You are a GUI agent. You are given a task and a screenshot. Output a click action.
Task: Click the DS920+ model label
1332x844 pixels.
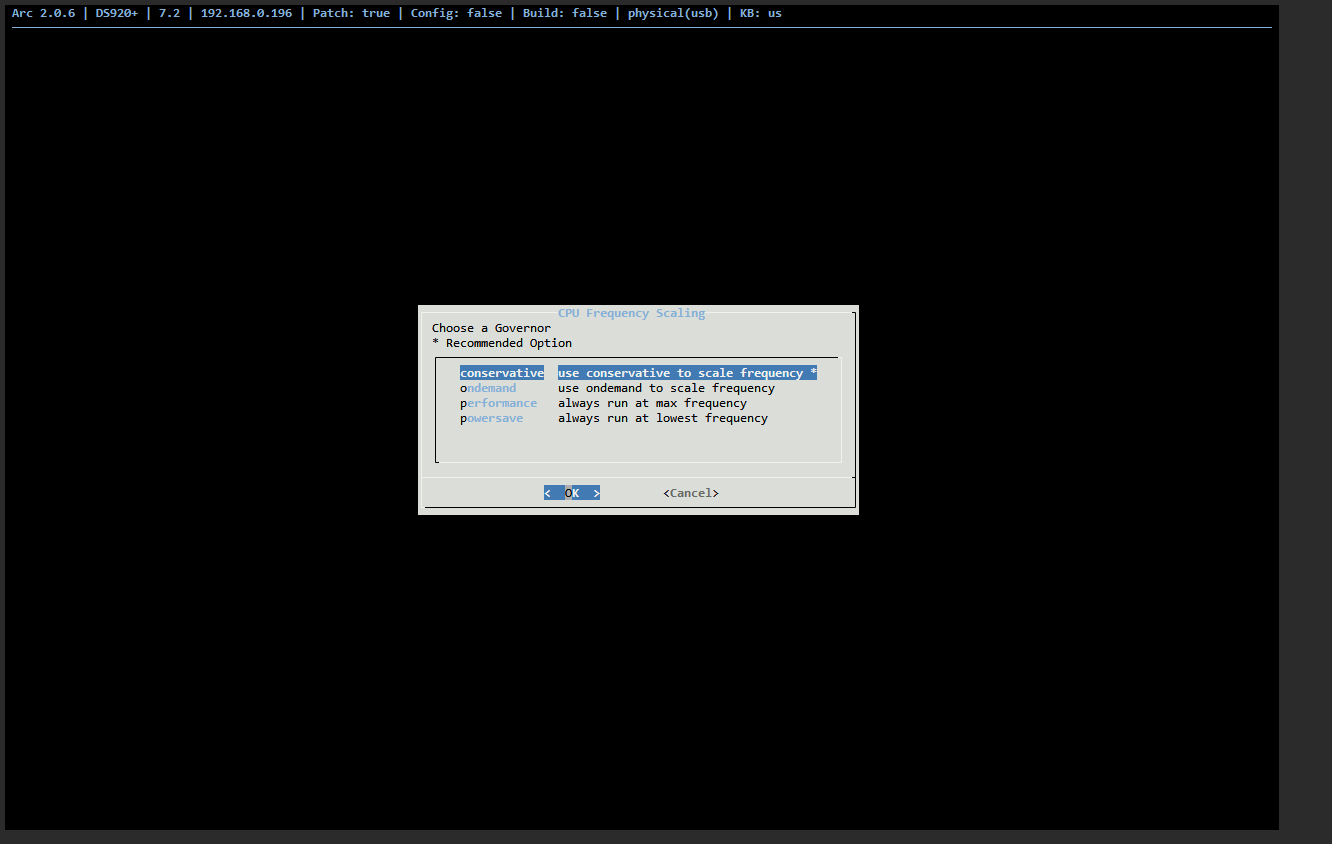[x=116, y=13]
